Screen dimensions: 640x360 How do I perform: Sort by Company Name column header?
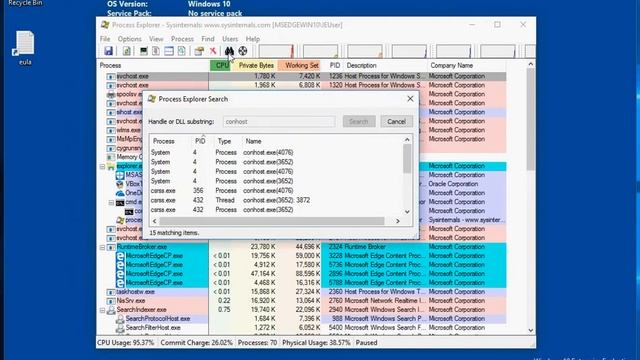tap(466, 65)
